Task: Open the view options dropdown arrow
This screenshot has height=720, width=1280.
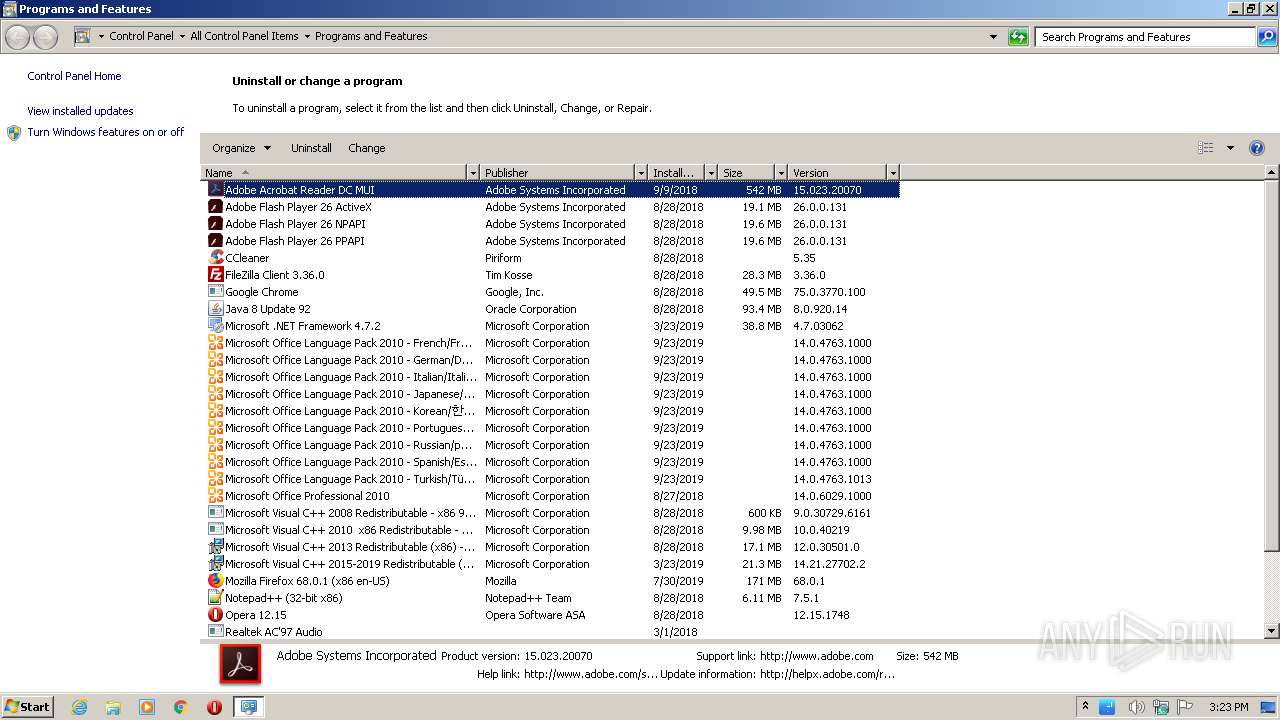Action: [1230, 148]
